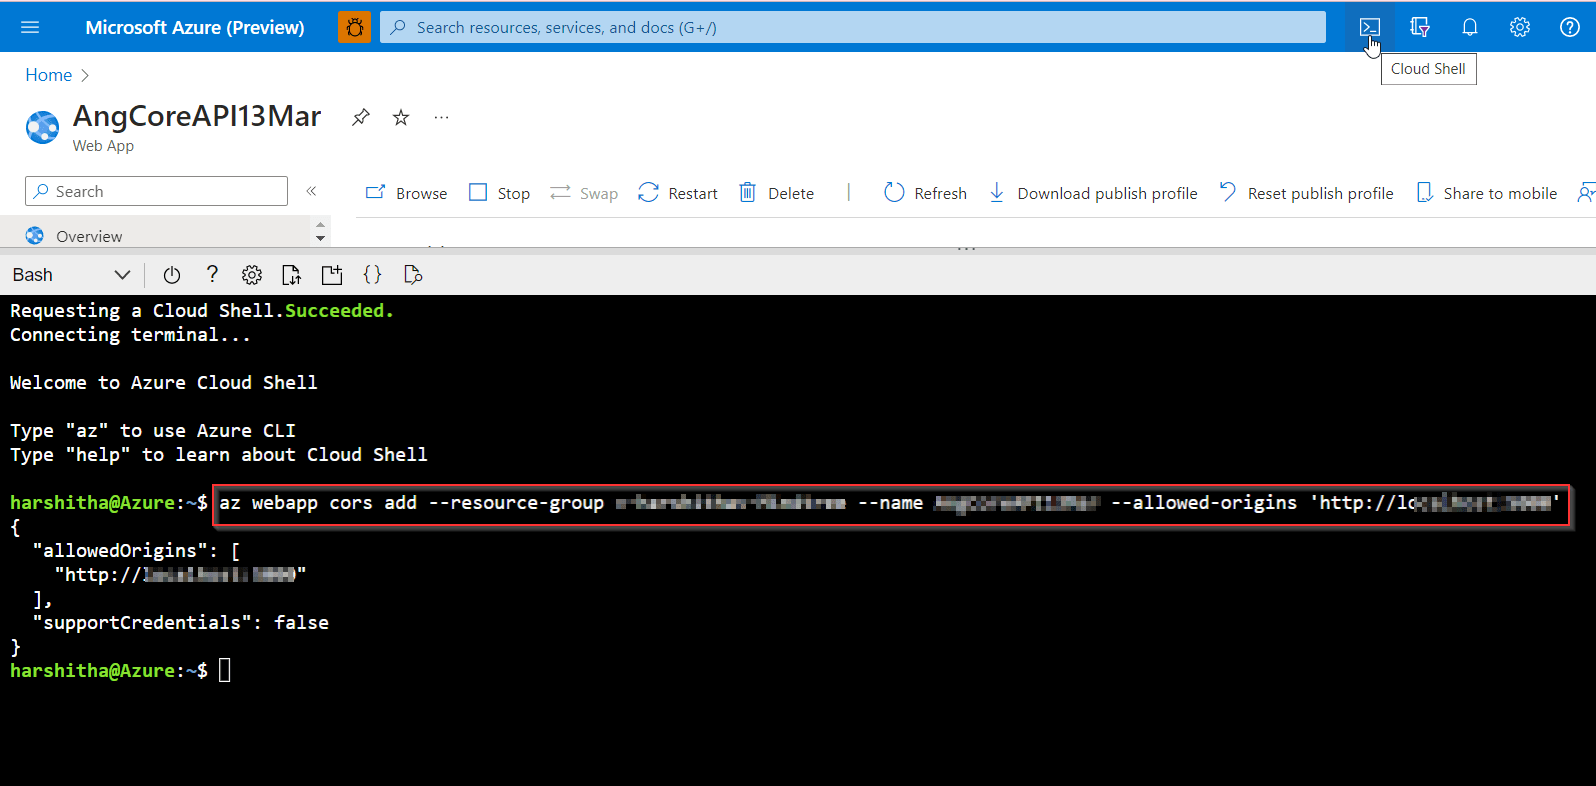
Task: Open the Directories and subscriptions filter icon
Action: (x=1420, y=27)
